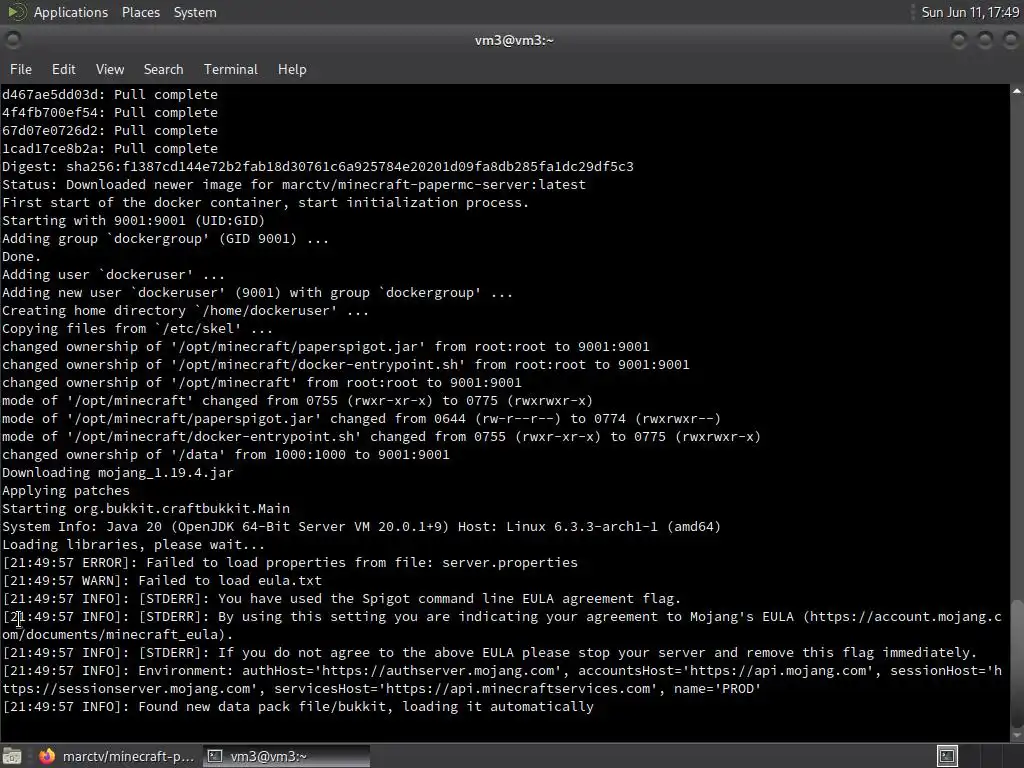Image resolution: width=1024 pixels, height=768 pixels.
Task: Click the 'Adding user `dockeruser' ...' line
Action: pos(114,274)
